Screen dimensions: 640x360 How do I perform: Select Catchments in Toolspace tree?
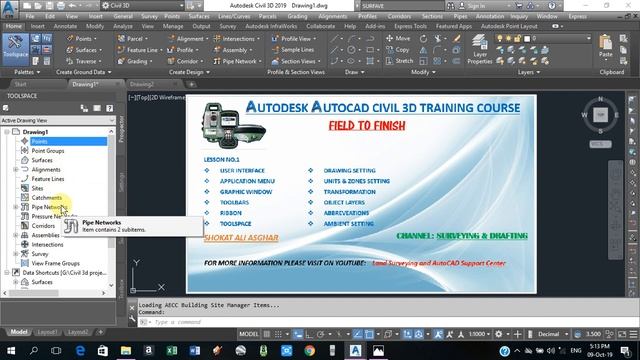pos(47,198)
